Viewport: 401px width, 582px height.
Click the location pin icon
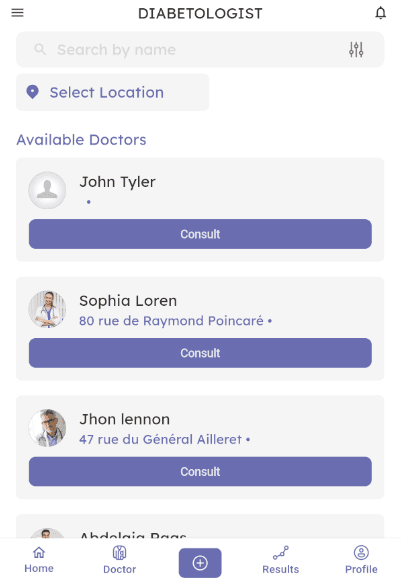pyautogui.click(x=33, y=92)
